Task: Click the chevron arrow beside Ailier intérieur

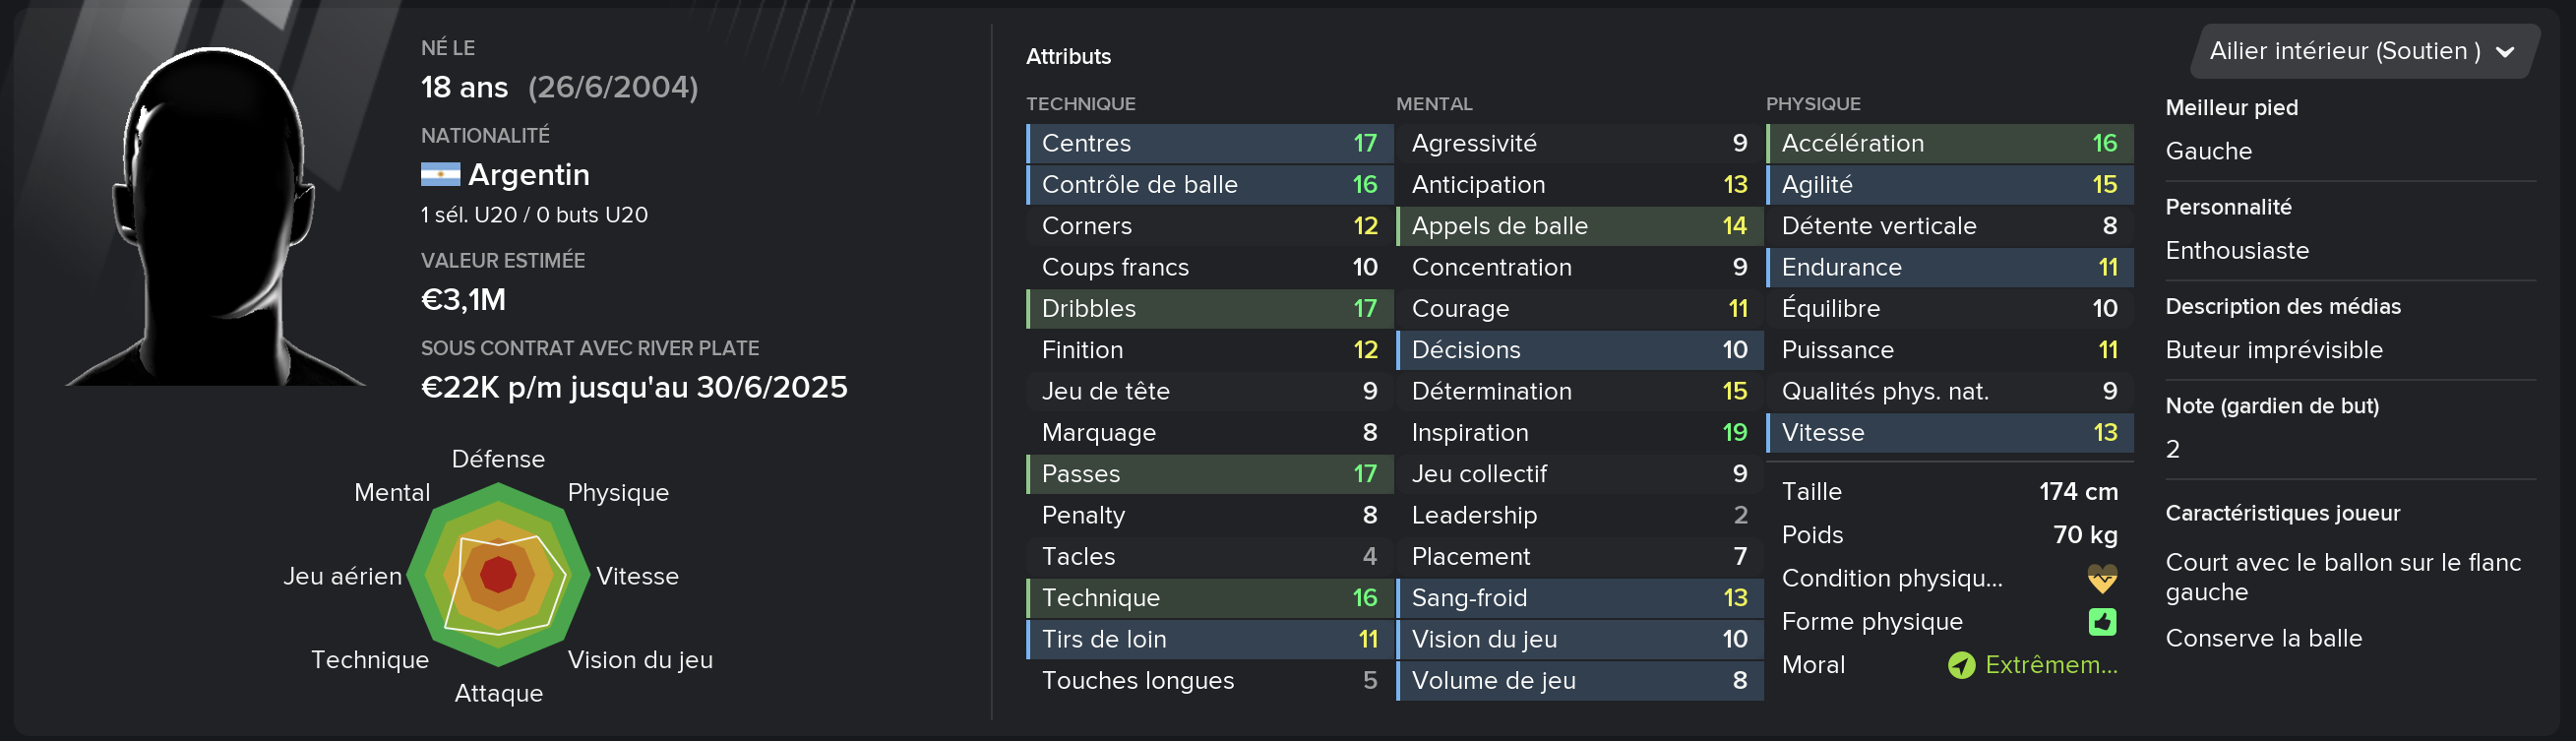Action: pos(2505,52)
